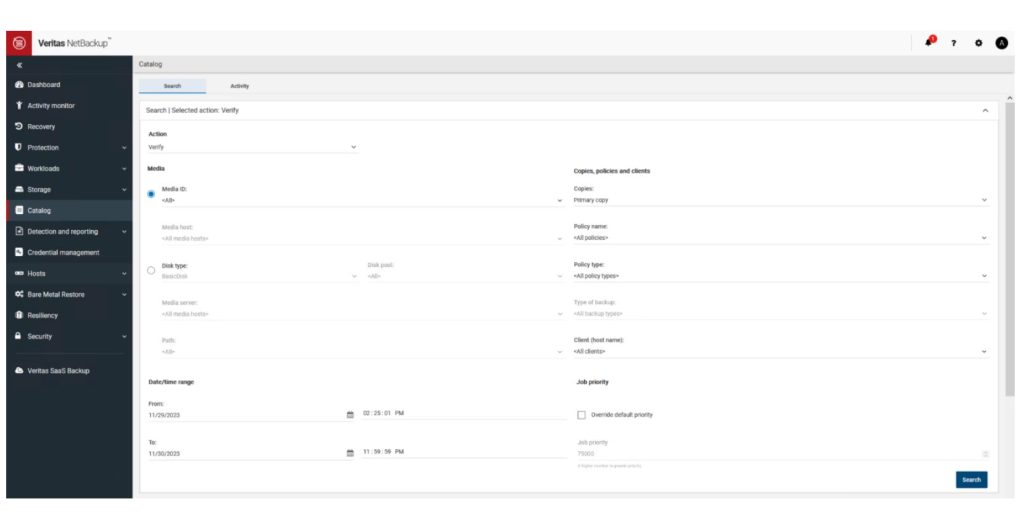Viewport: 1024px width, 512px height.
Task: Expand the Security submenu chevron
Action: coord(124,336)
